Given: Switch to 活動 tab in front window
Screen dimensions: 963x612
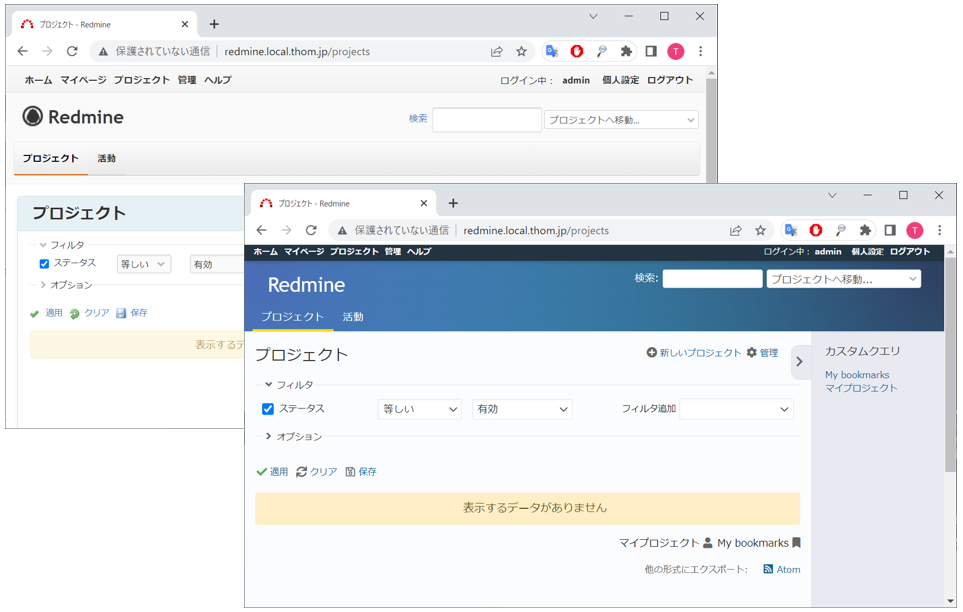Looking at the screenshot, I should [x=353, y=317].
